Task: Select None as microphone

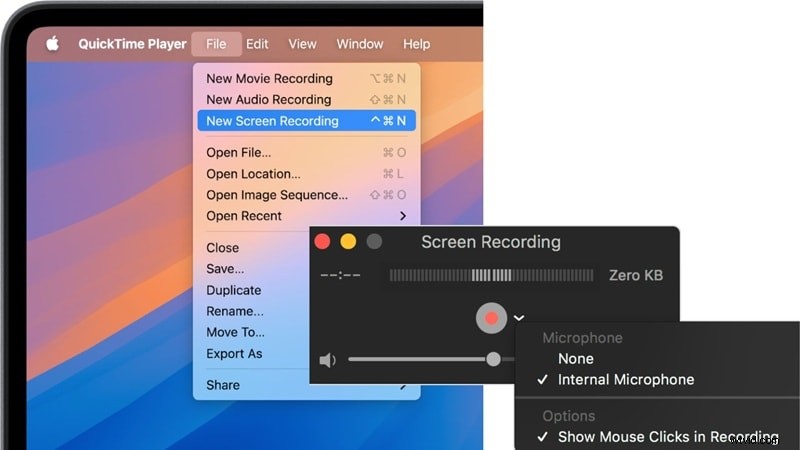Action: (576, 359)
